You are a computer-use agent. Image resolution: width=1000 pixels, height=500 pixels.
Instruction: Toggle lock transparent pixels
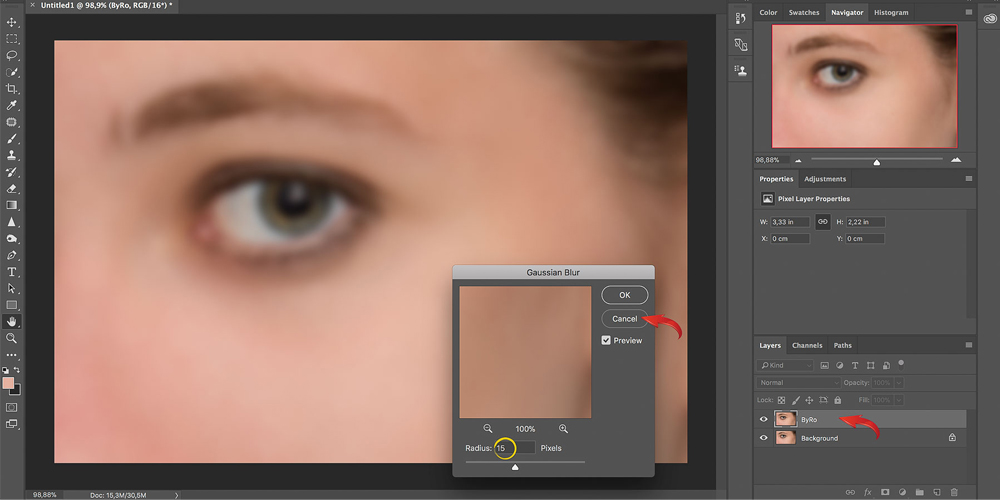(781, 400)
